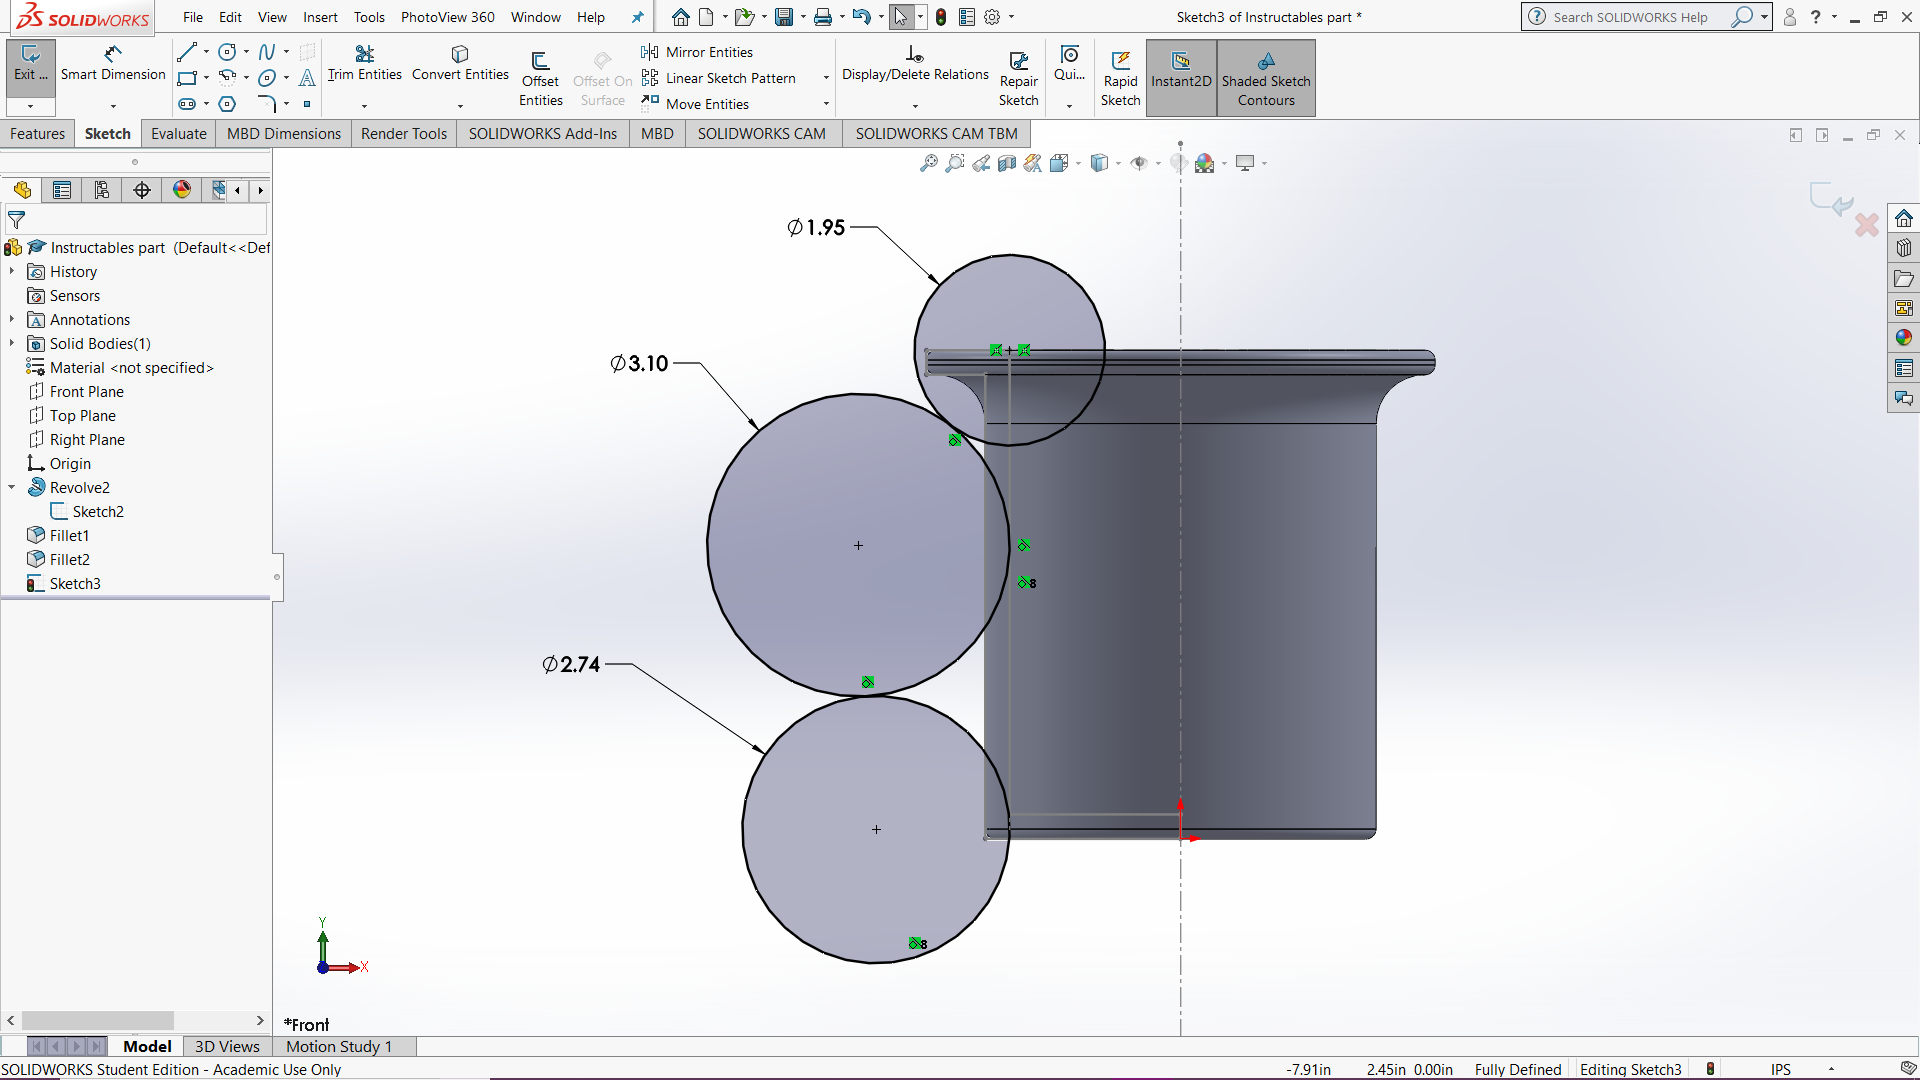Expand the Annotations folder
The width and height of the screenshot is (1920, 1080).
(x=11, y=319)
